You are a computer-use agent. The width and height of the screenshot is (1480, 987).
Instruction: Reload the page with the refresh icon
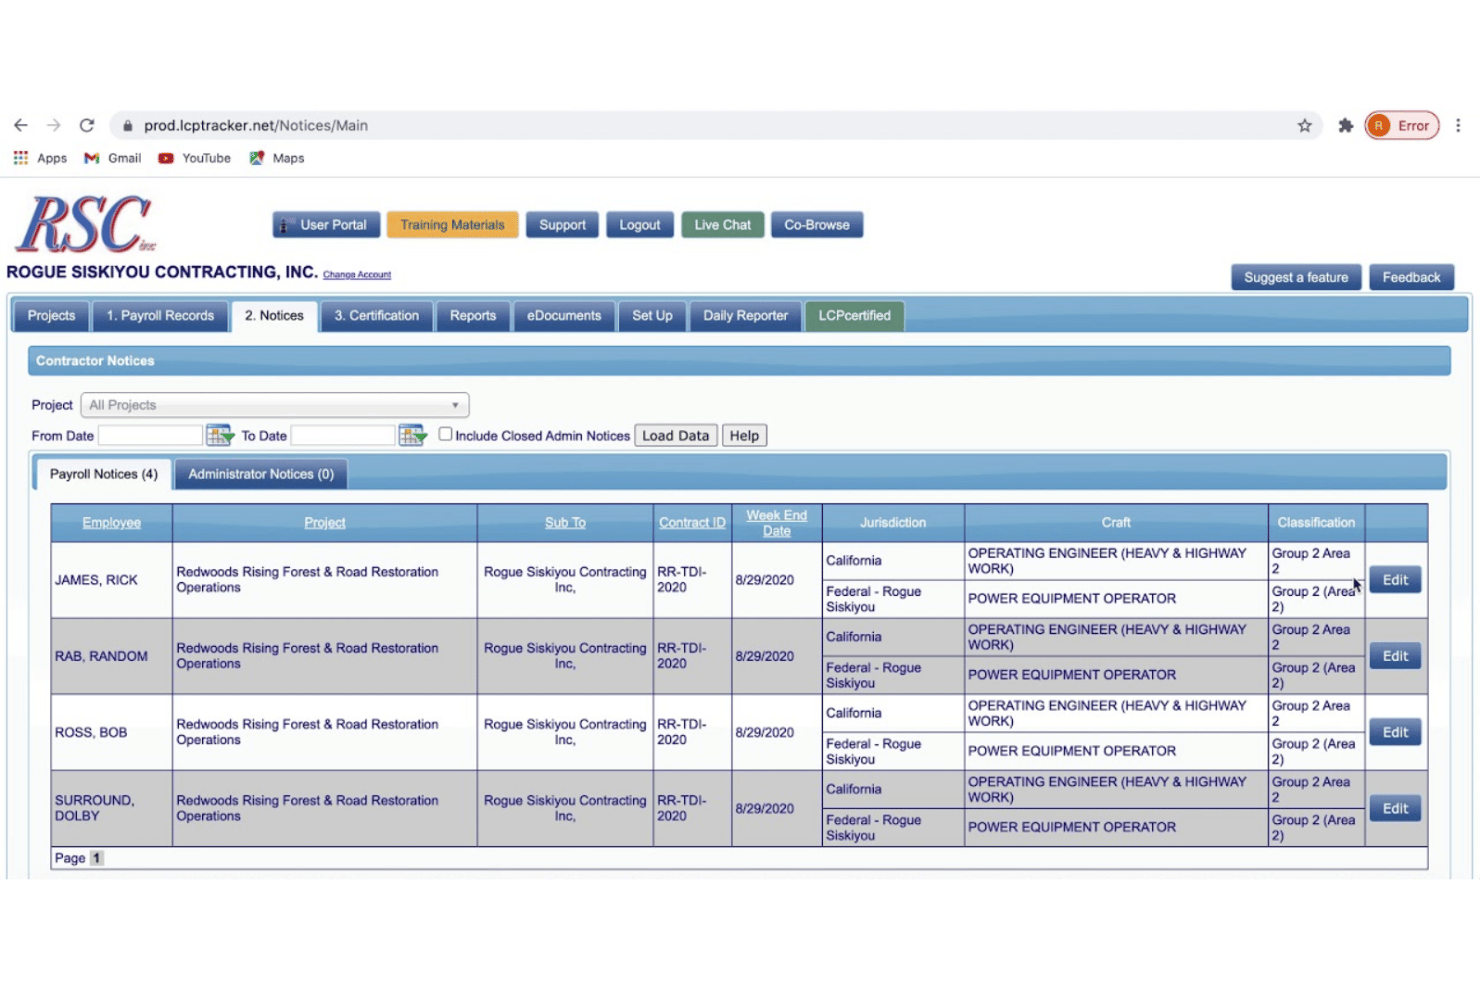[x=87, y=125]
